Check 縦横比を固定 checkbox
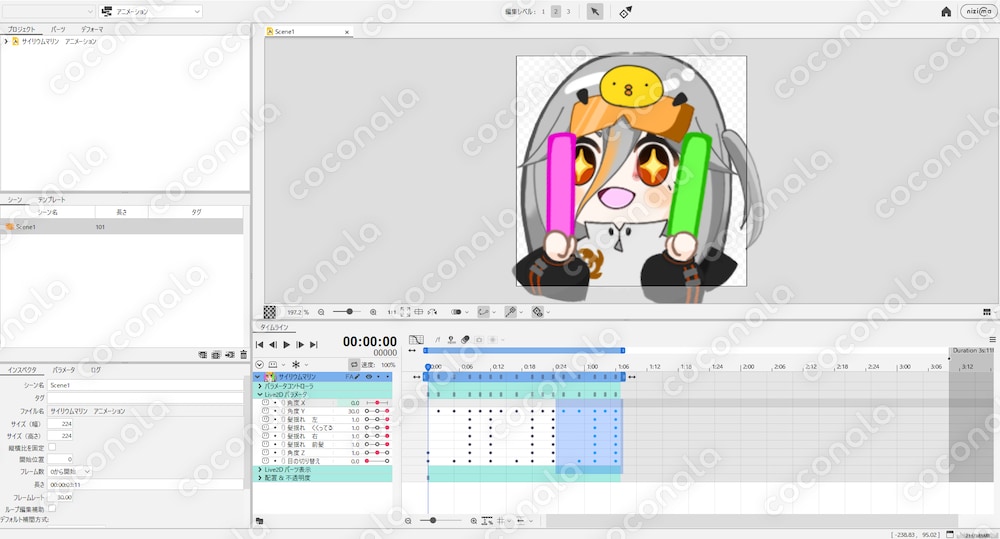The height and width of the screenshot is (539, 1000). [52, 447]
